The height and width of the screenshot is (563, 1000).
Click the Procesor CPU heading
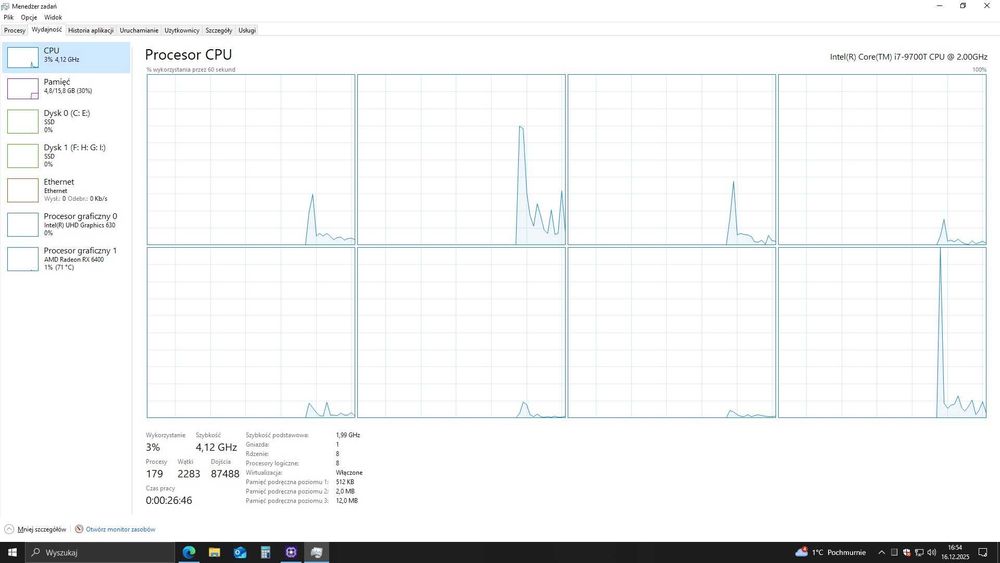pos(188,55)
